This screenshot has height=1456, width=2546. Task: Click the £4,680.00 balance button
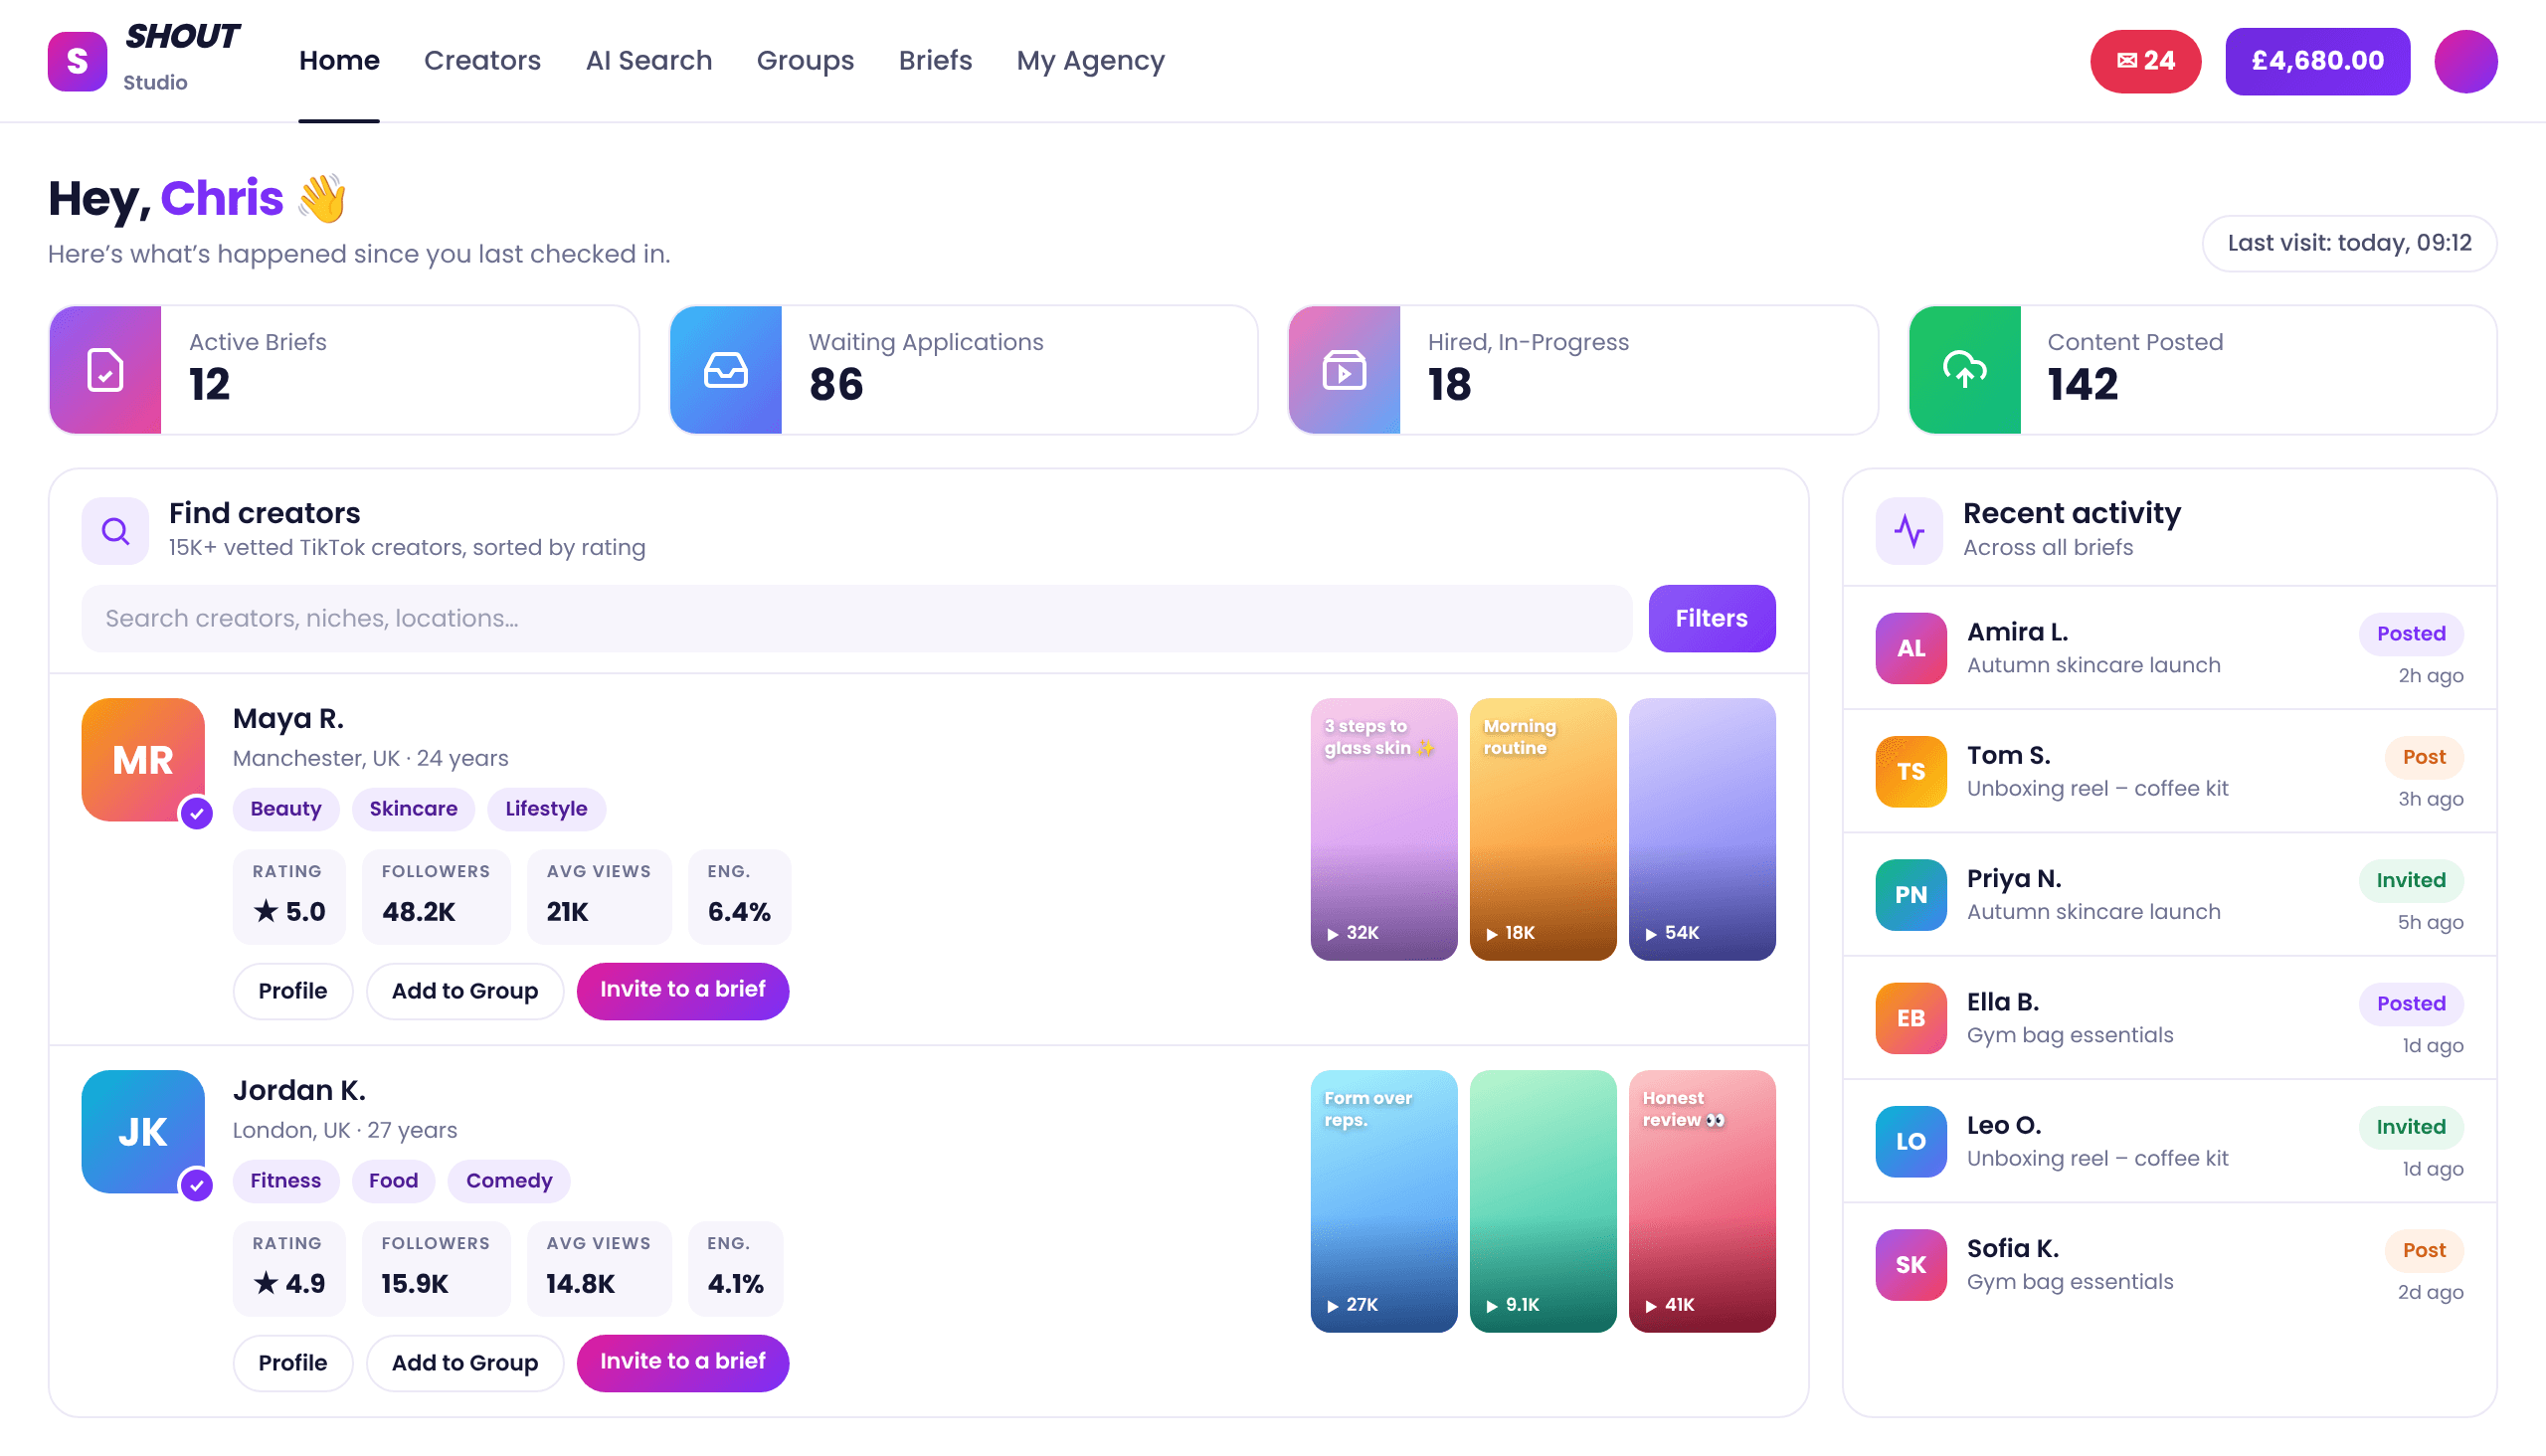pyautogui.click(x=2317, y=61)
